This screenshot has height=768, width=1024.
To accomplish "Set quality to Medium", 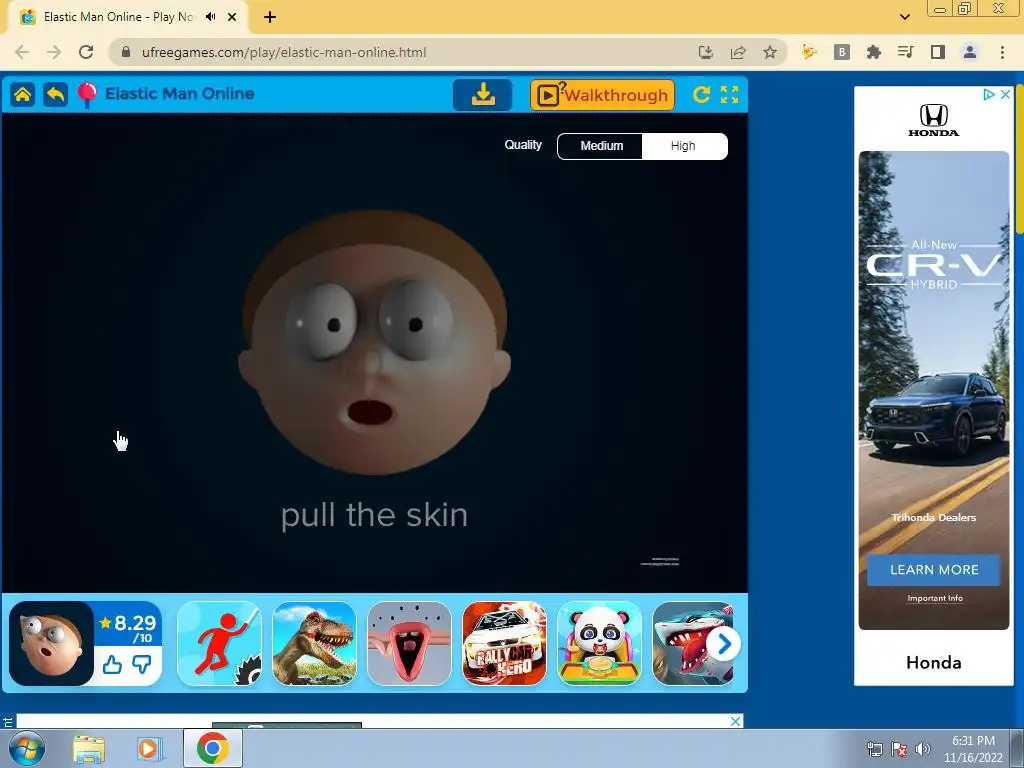I will pyautogui.click(x=600, y=146).
